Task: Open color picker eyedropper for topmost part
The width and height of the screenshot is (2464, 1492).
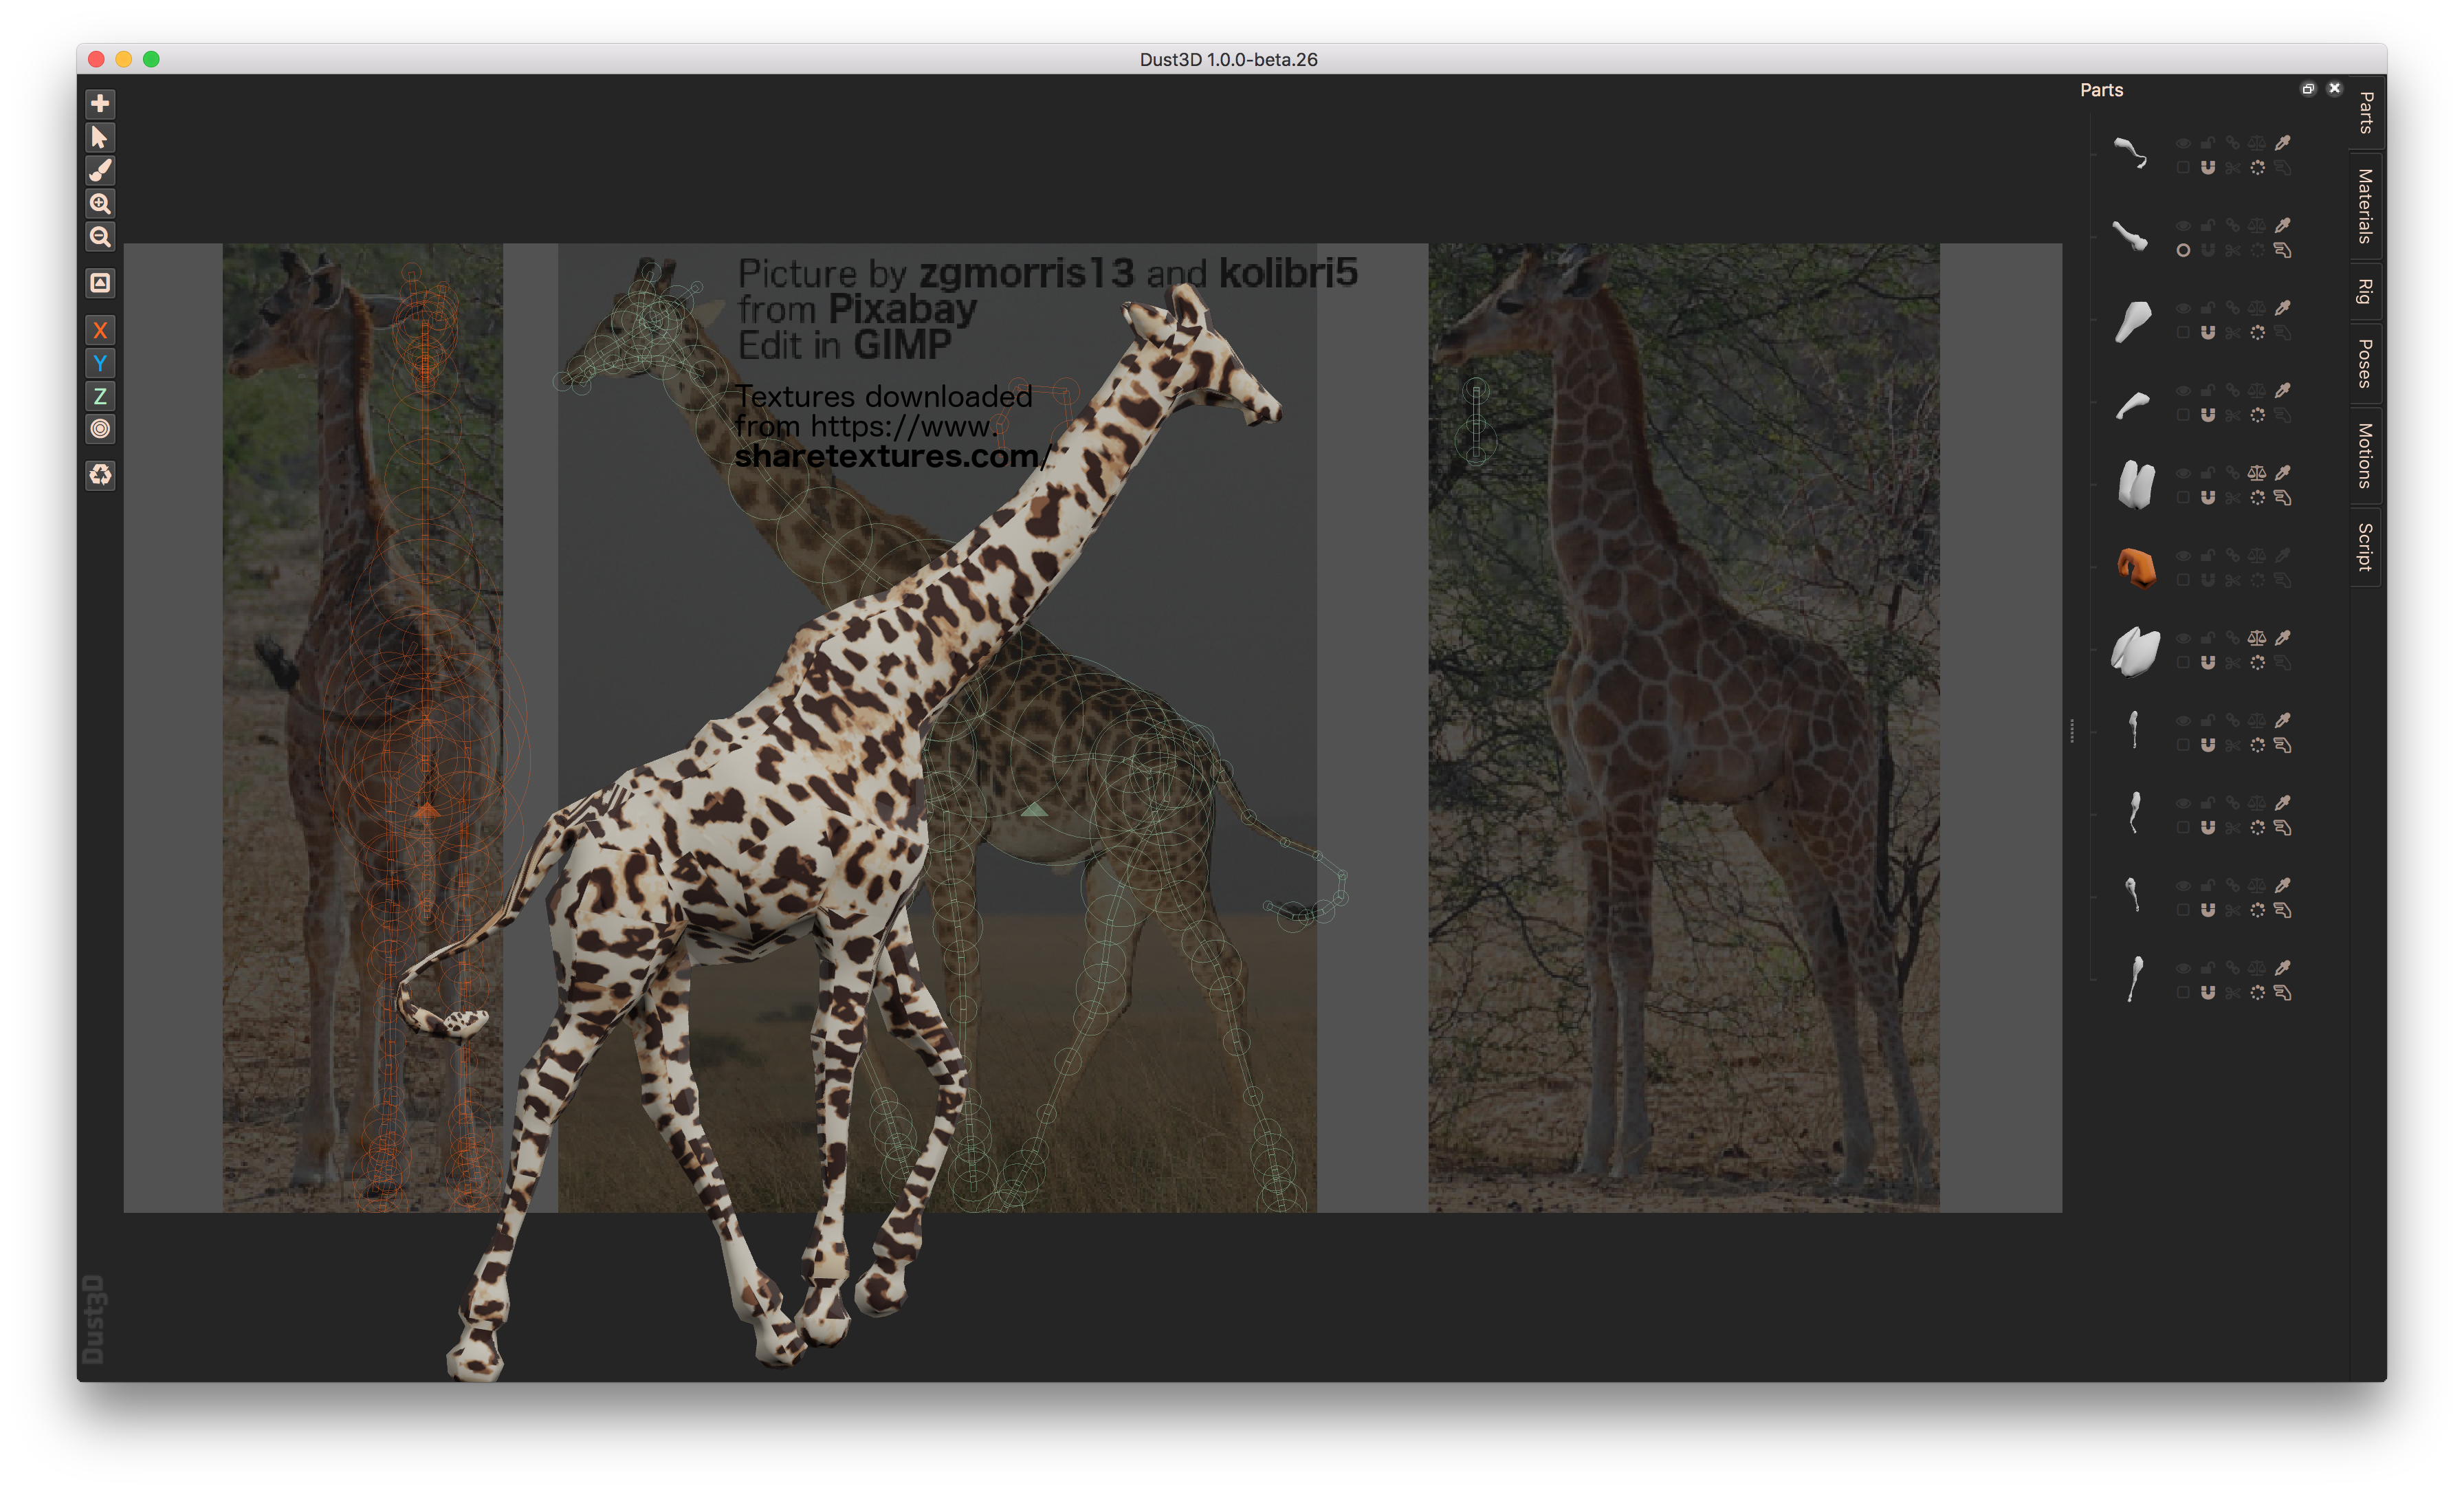Action: (2283, 143)
